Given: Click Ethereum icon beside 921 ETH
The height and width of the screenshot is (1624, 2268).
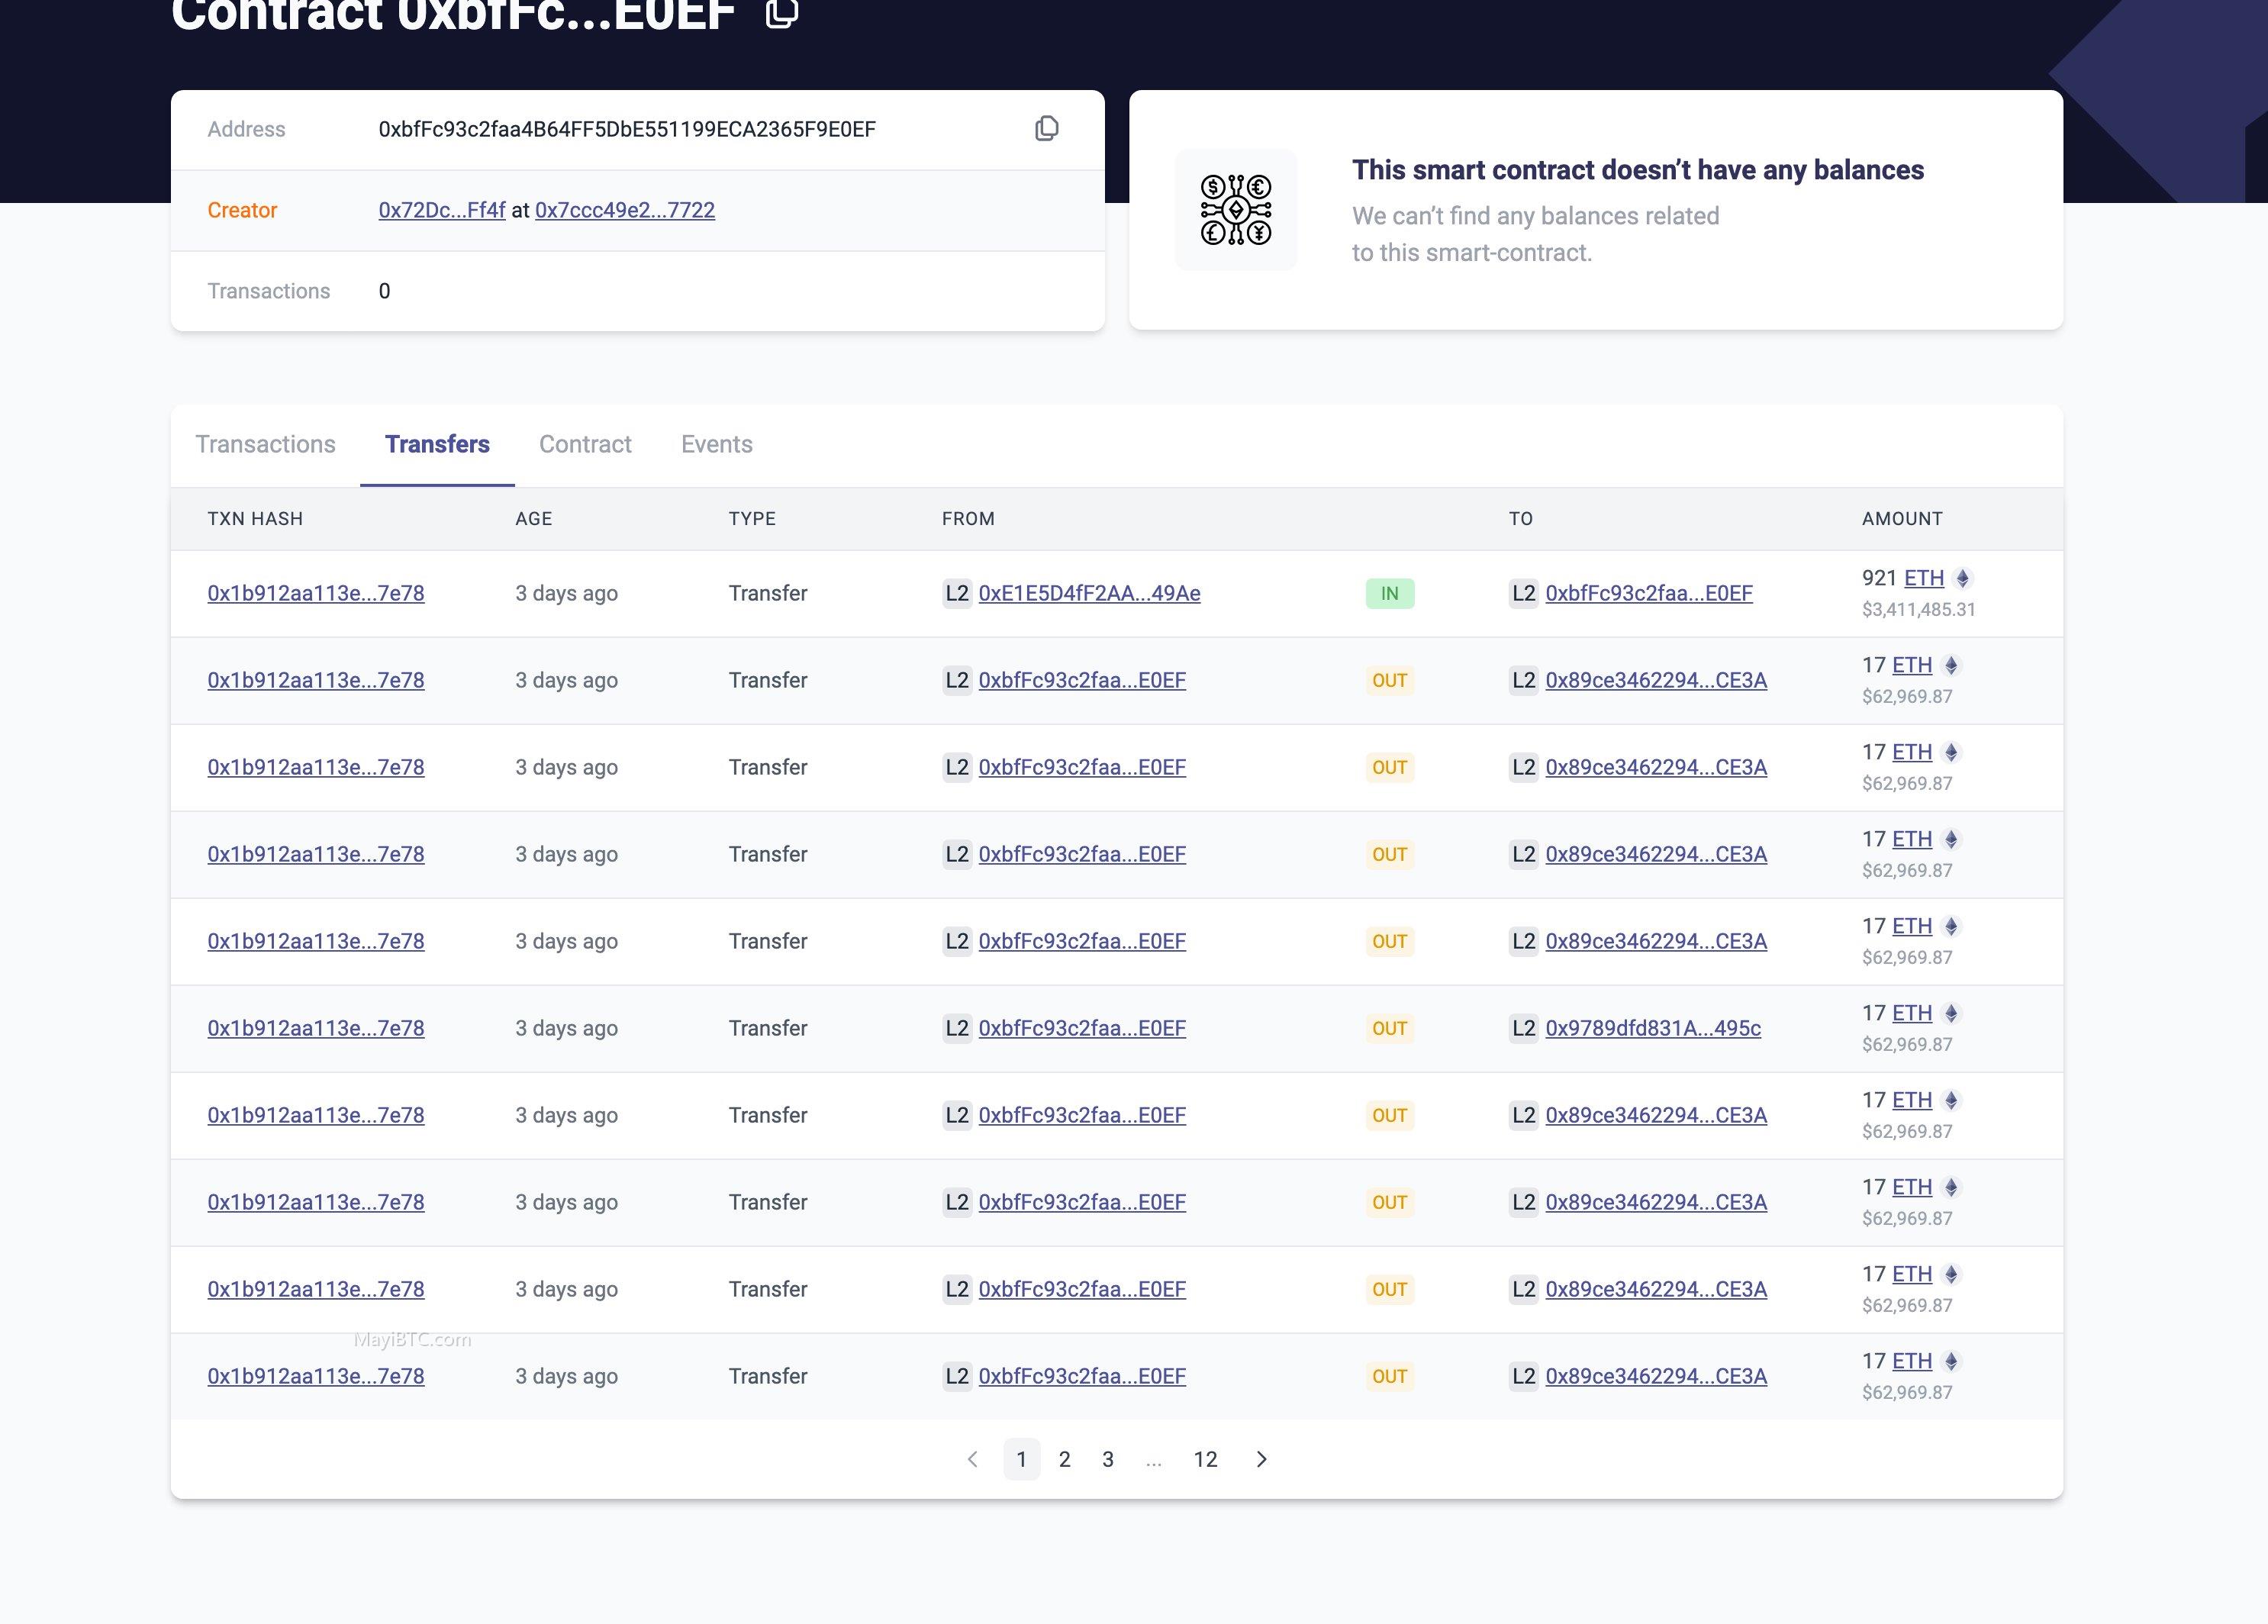Looking at the screenshot, I should tap(1962, 578).
